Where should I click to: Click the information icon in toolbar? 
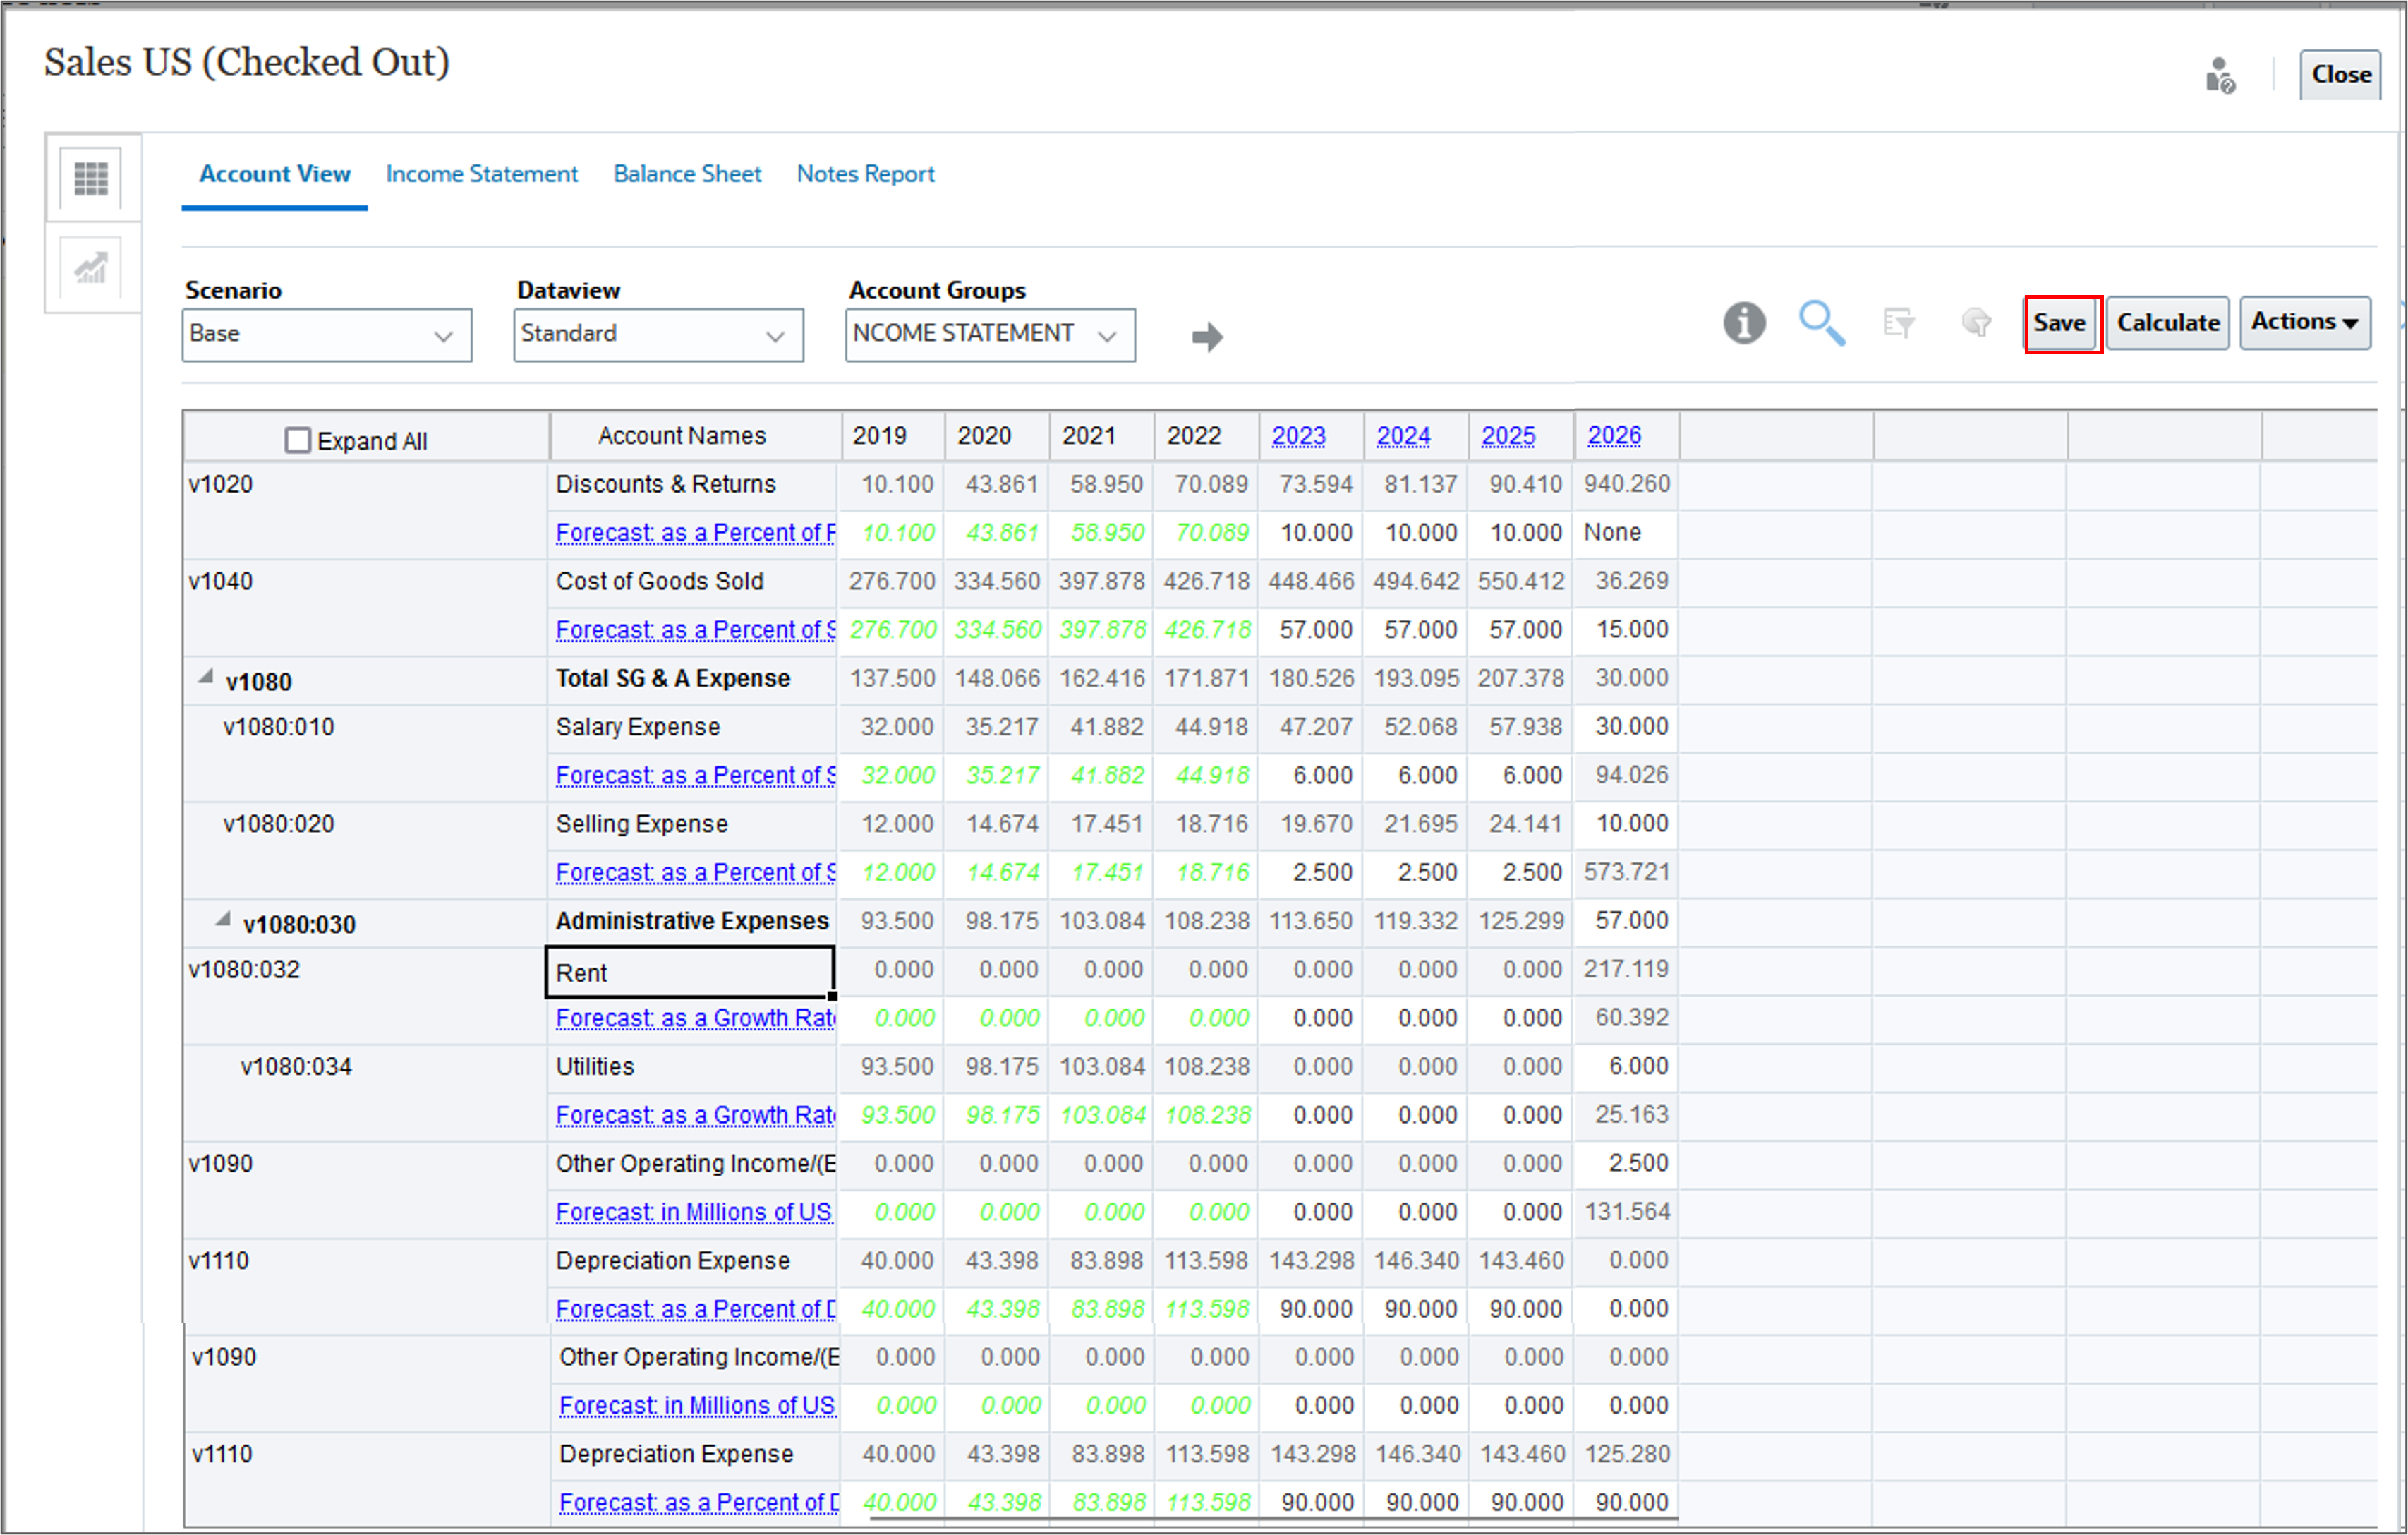click(1744, 323)
